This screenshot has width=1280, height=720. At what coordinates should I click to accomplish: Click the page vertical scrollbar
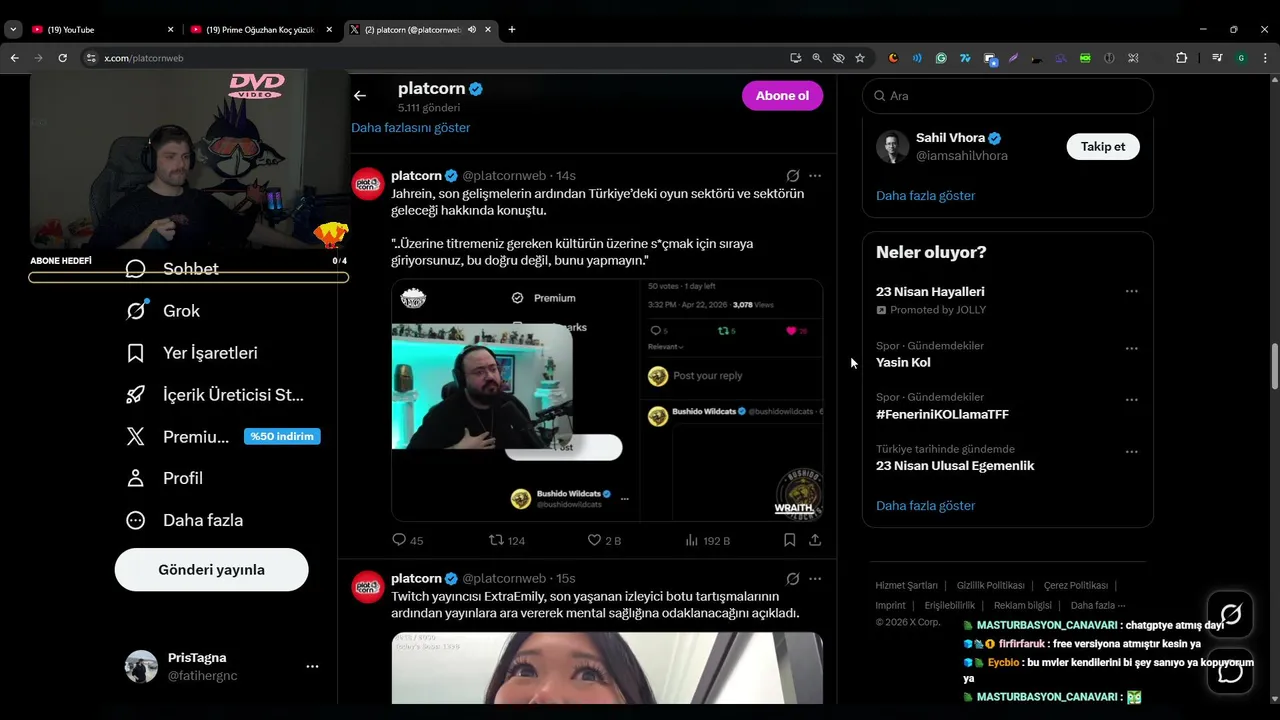point(1274,366)
